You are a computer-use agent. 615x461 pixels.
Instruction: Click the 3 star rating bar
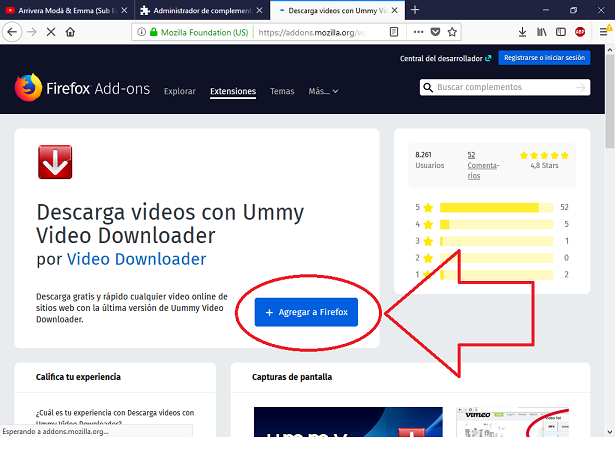496,241
